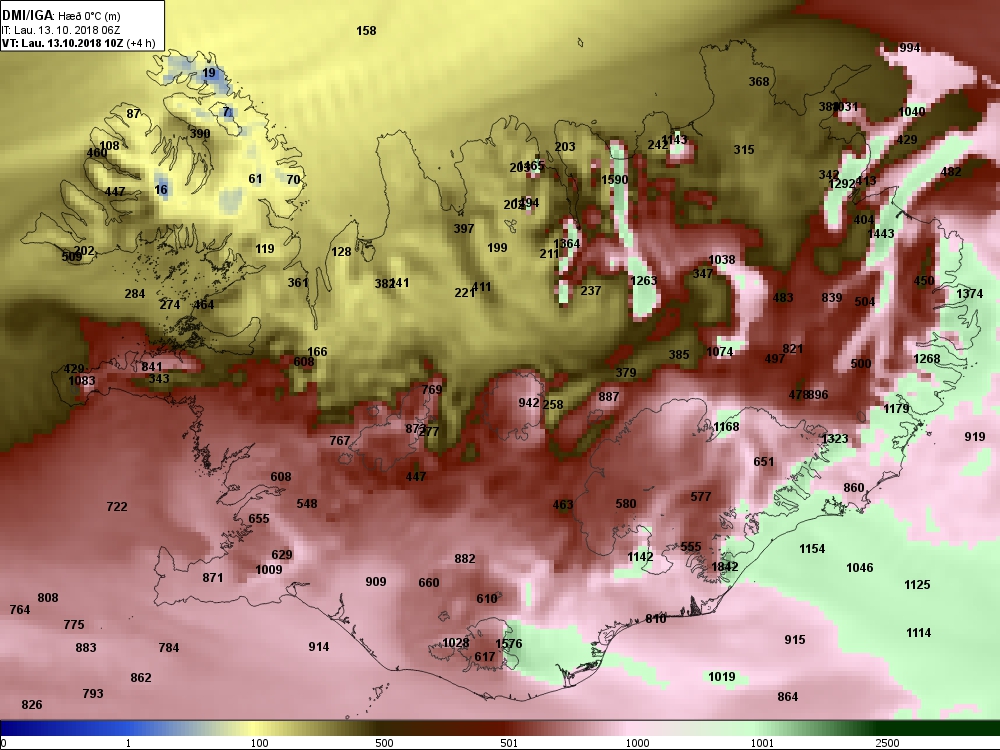Click the map value 1083
1000x750 pixels.
click(82, 381)
